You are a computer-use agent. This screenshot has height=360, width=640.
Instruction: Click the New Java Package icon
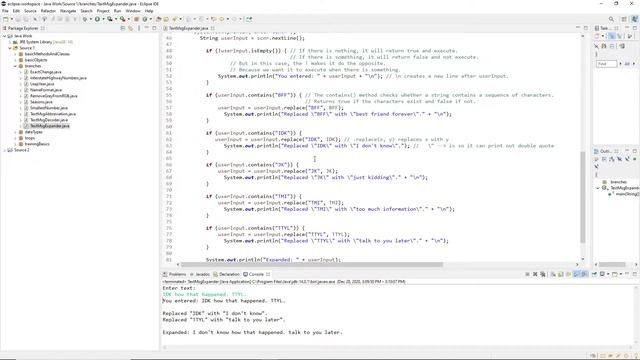pyautogui.click(x=136, y=19)
